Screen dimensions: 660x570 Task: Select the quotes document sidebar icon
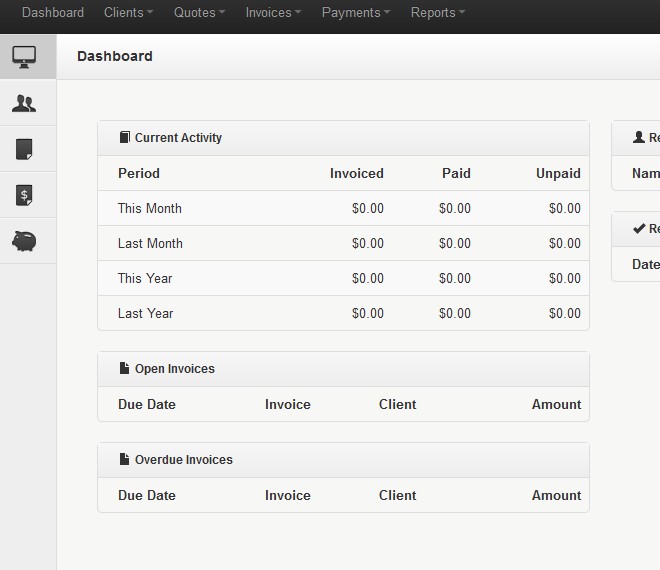pos(25,149)
